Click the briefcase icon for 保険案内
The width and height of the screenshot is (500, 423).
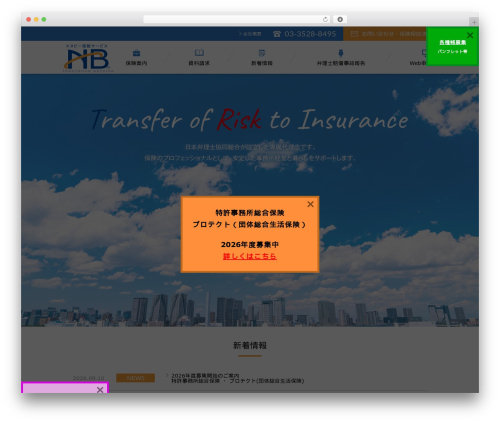coord(136,53)
